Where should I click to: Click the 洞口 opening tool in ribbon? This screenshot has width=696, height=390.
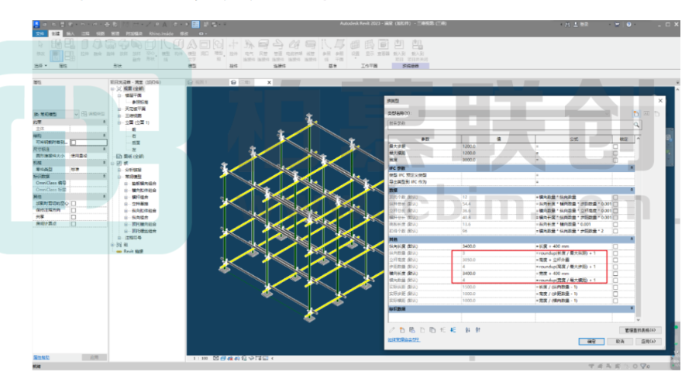(x=205, y=47)
